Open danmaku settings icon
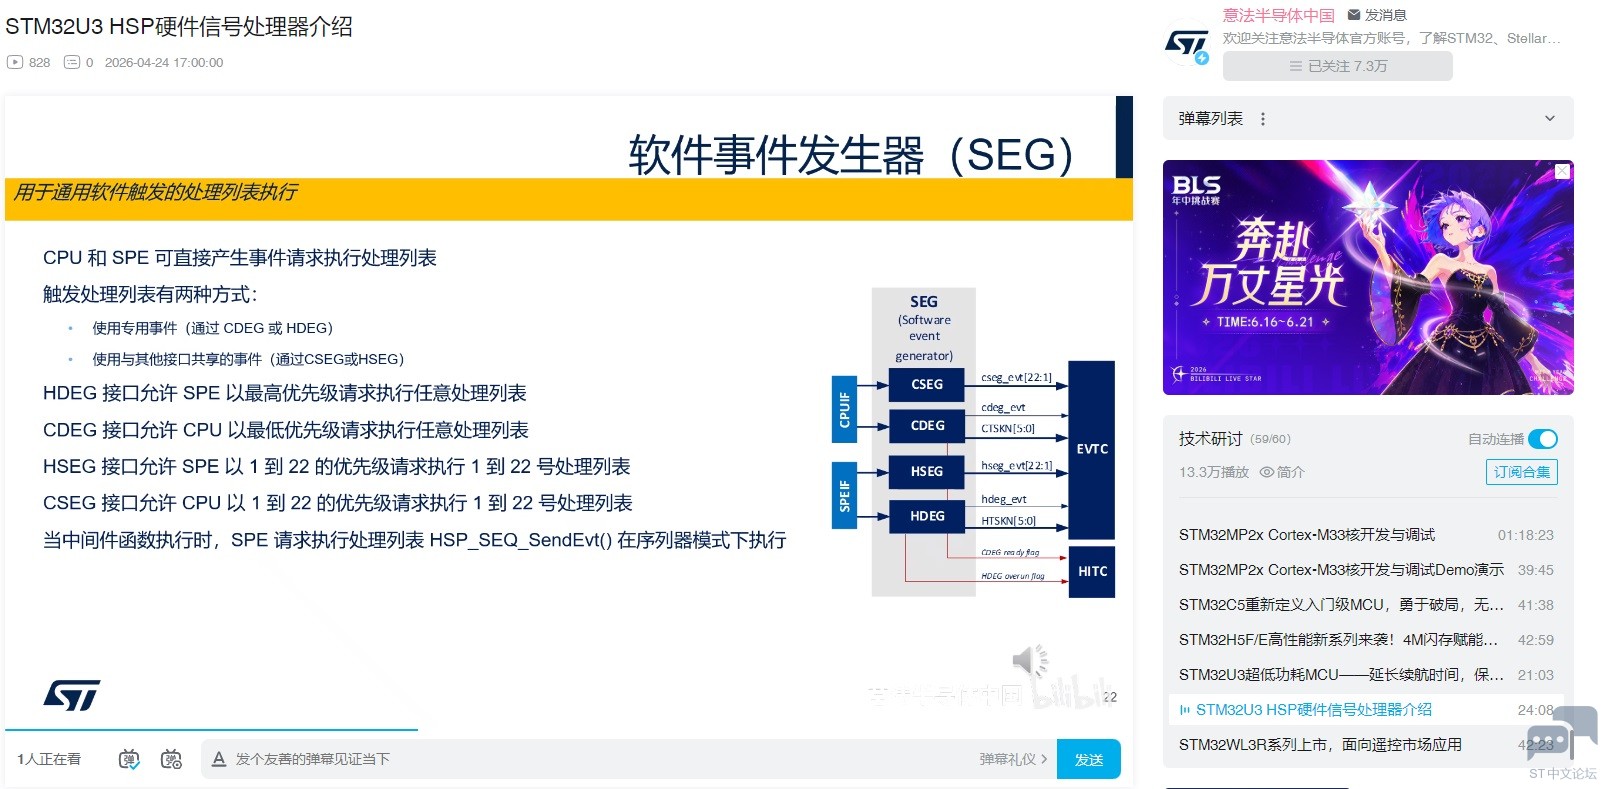The height and width of the screenshot is (789, 1606). click(171, 759)
